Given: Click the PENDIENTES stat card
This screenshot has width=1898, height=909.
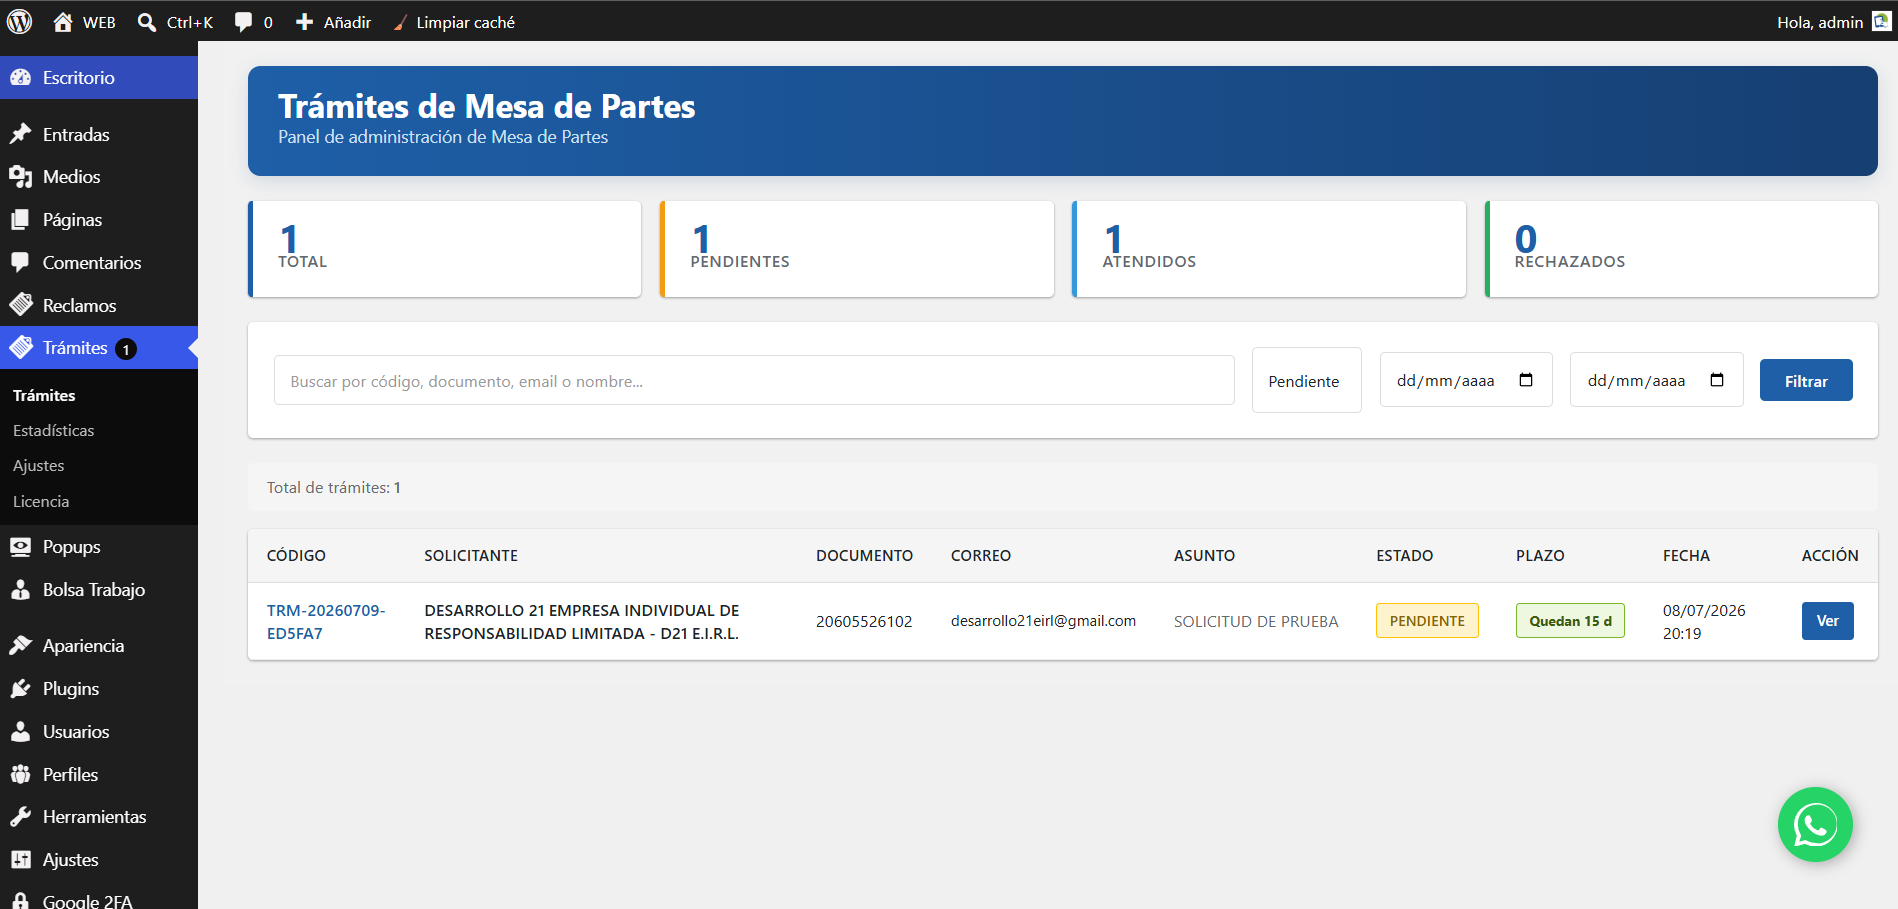Looking at the screenshot, I should [x=857, y=249].
